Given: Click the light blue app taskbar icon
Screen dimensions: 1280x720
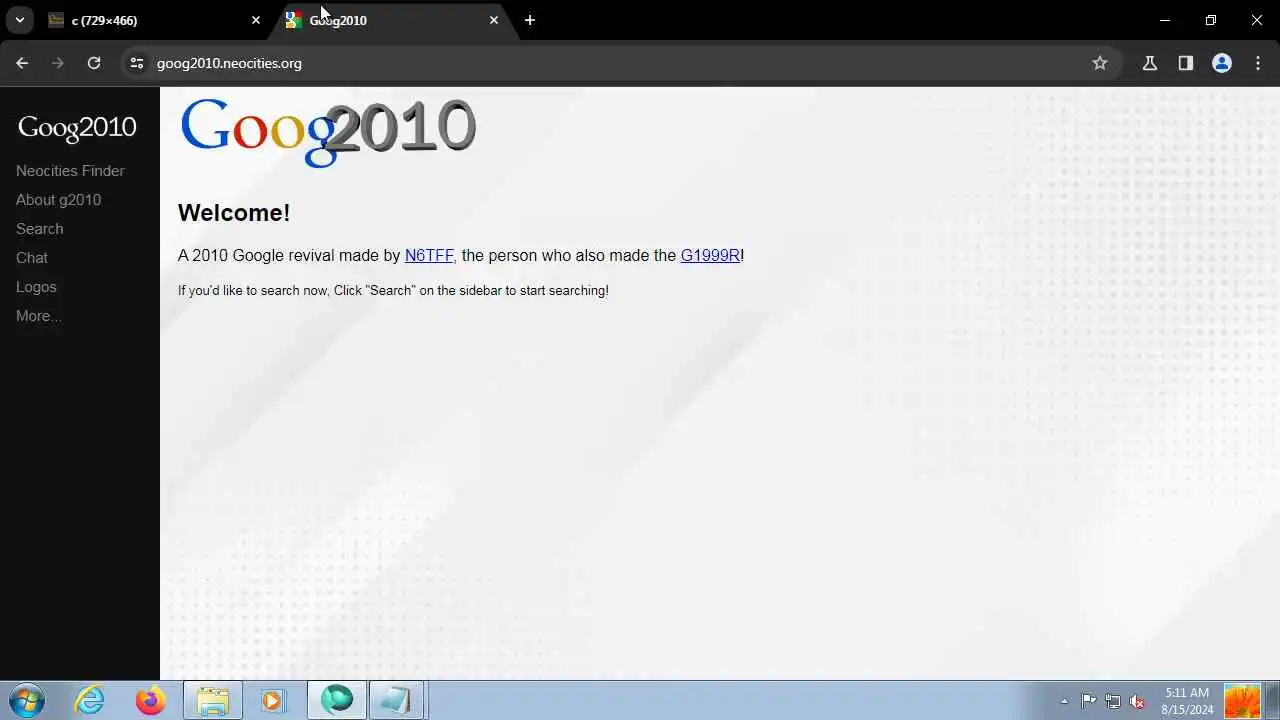Looking at the screenshot, I should tap(397, 700).
